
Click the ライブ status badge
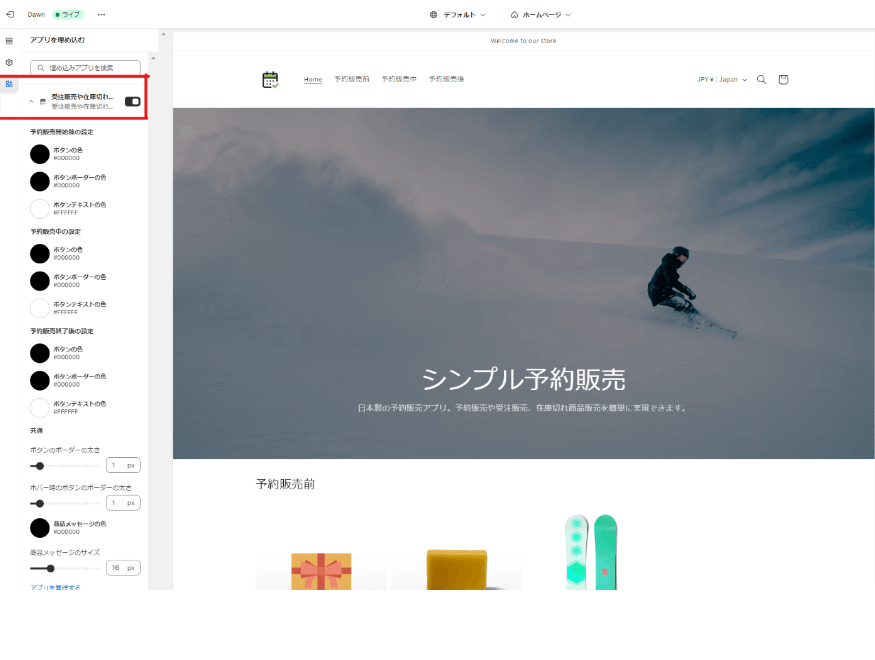tap(68, 15)
